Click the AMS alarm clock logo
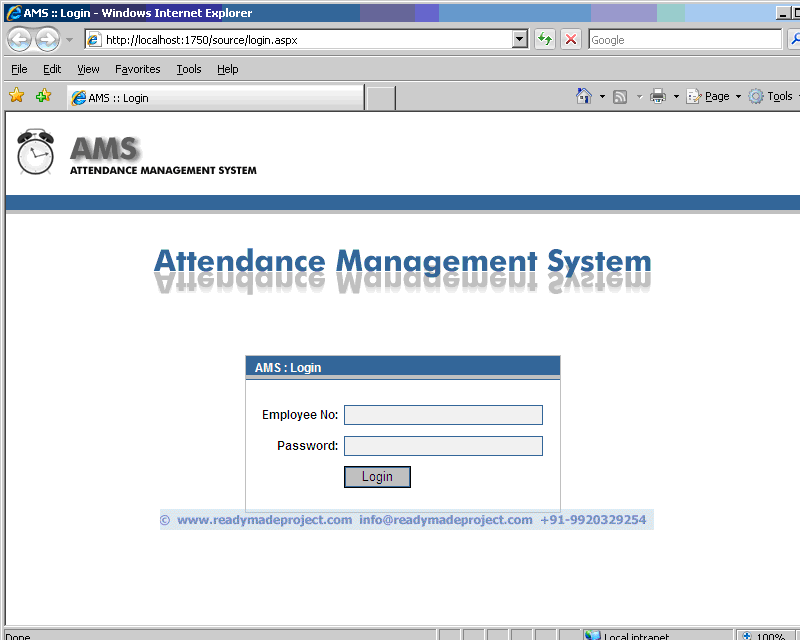800x640 pixels. point(35,152)
